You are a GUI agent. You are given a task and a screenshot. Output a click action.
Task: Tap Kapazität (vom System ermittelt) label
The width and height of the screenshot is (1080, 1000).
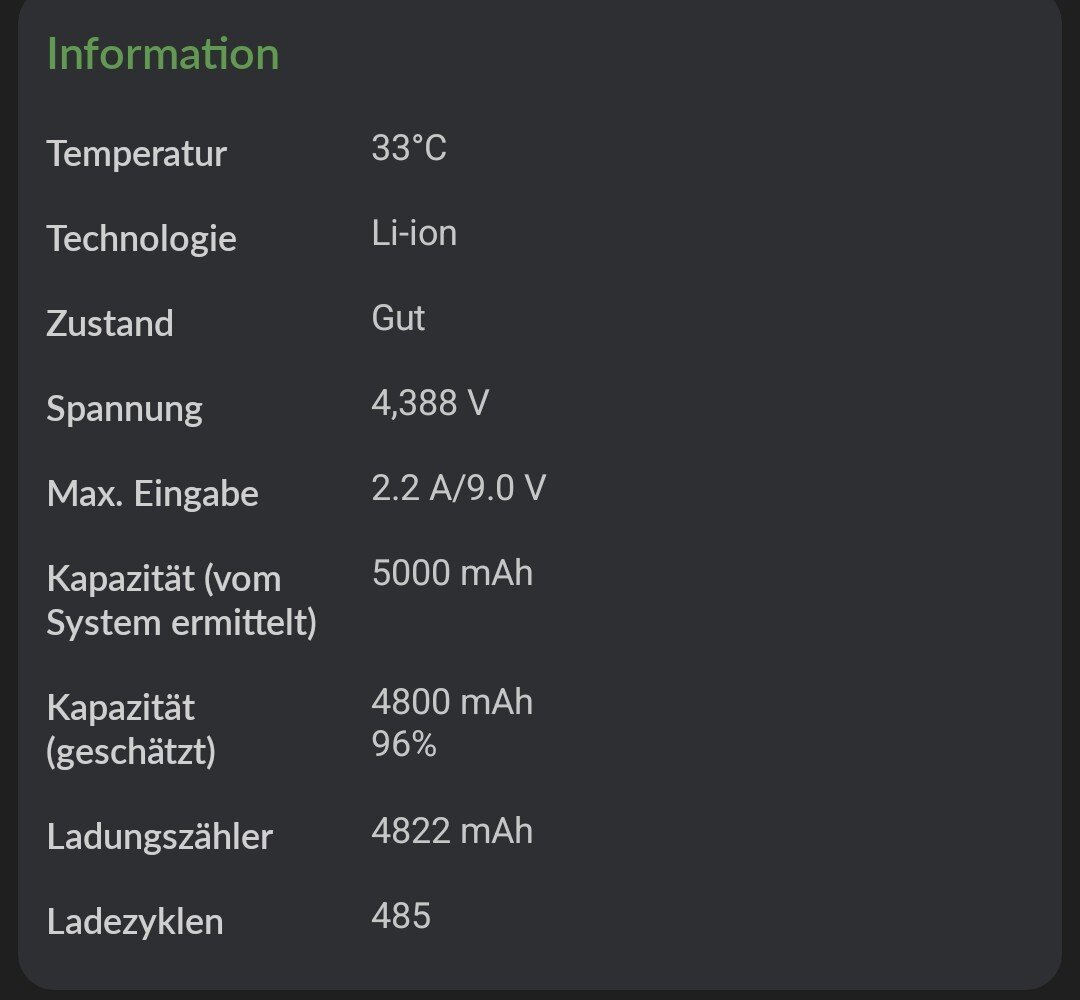click(181, 601)
